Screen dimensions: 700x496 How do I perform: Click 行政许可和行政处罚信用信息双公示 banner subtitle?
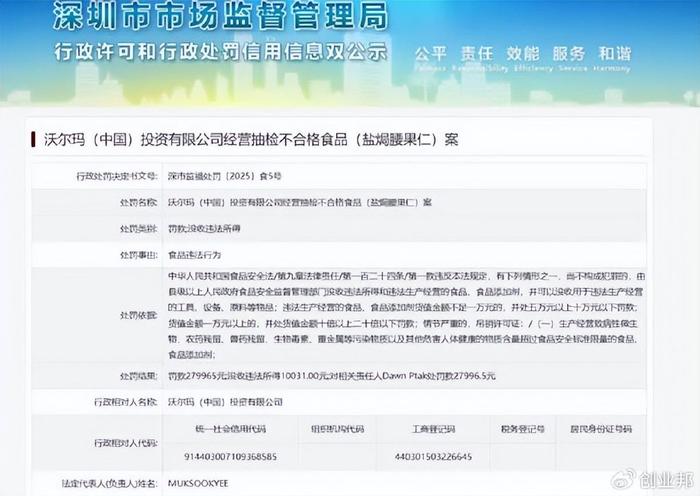220,52
